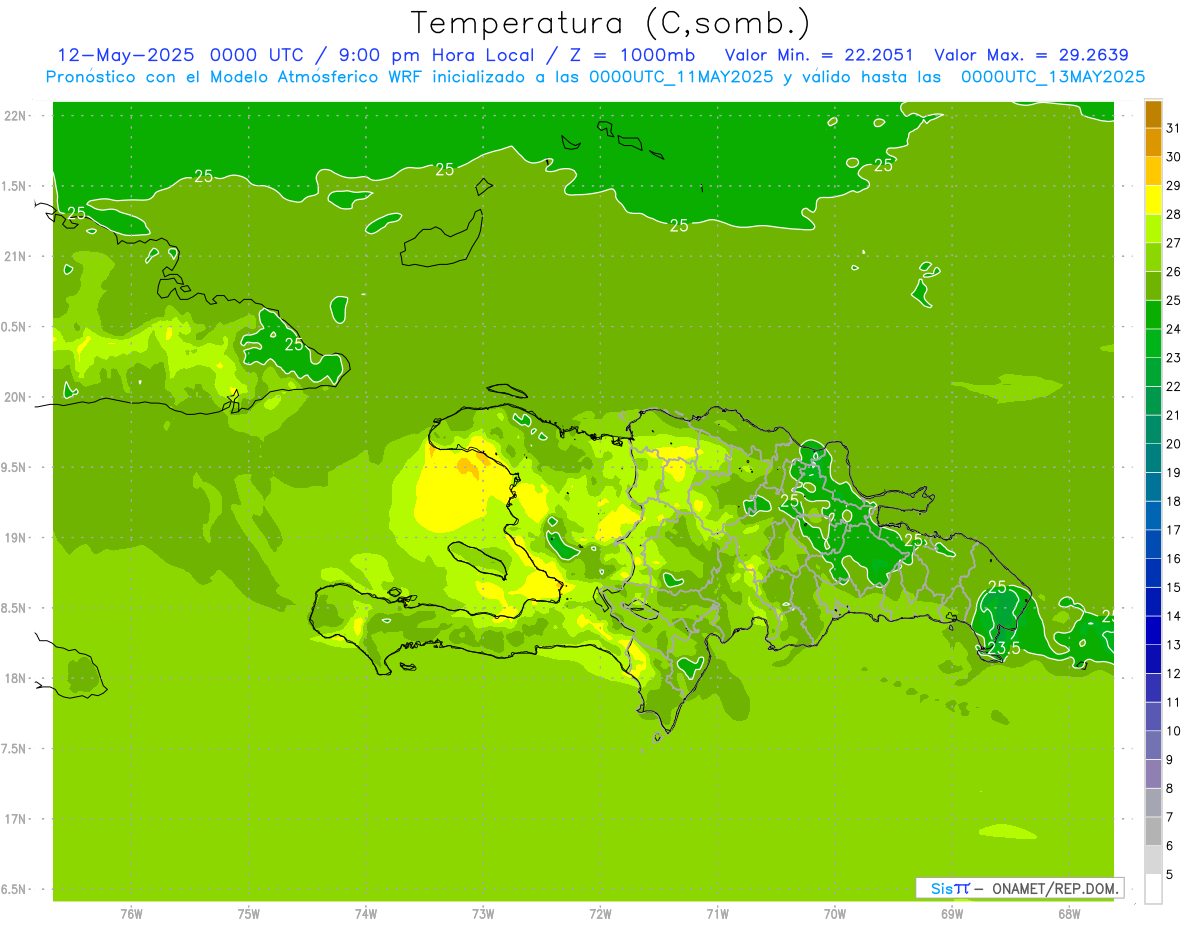Select the '0000UTC_13MAY2025' valid-until text
1200x927 pixels.
(x=1053, y=77)
